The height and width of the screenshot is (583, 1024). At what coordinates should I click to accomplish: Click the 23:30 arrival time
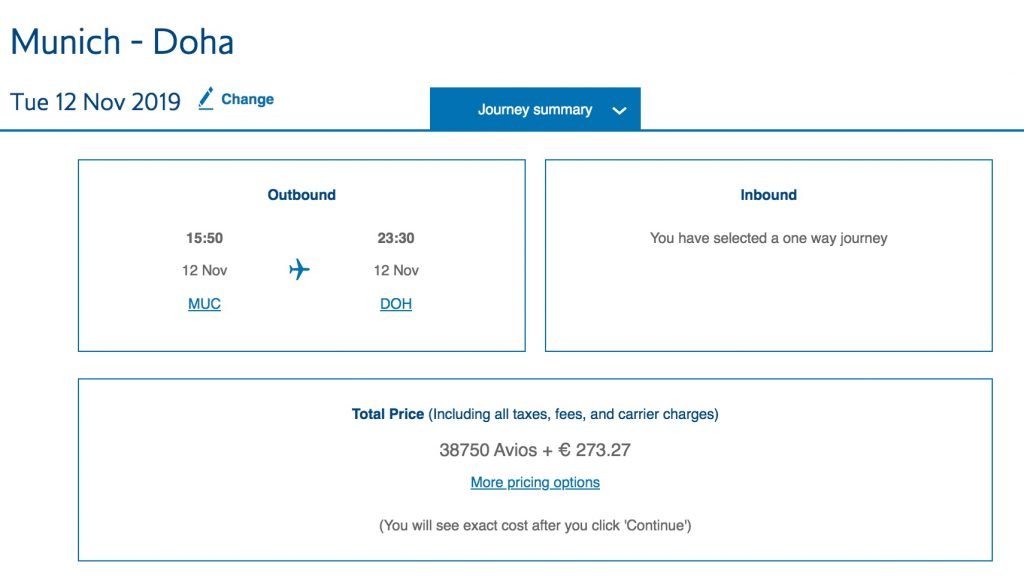pos(396,238)
